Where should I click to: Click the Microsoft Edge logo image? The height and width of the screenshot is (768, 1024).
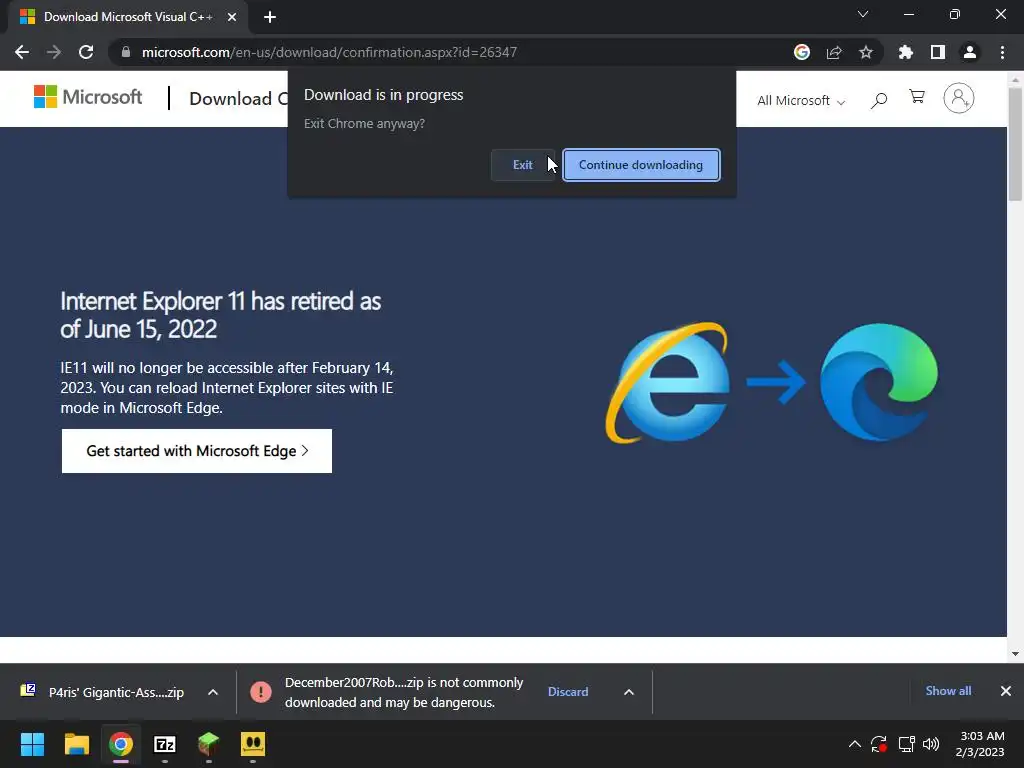click(x=878, y=382)
